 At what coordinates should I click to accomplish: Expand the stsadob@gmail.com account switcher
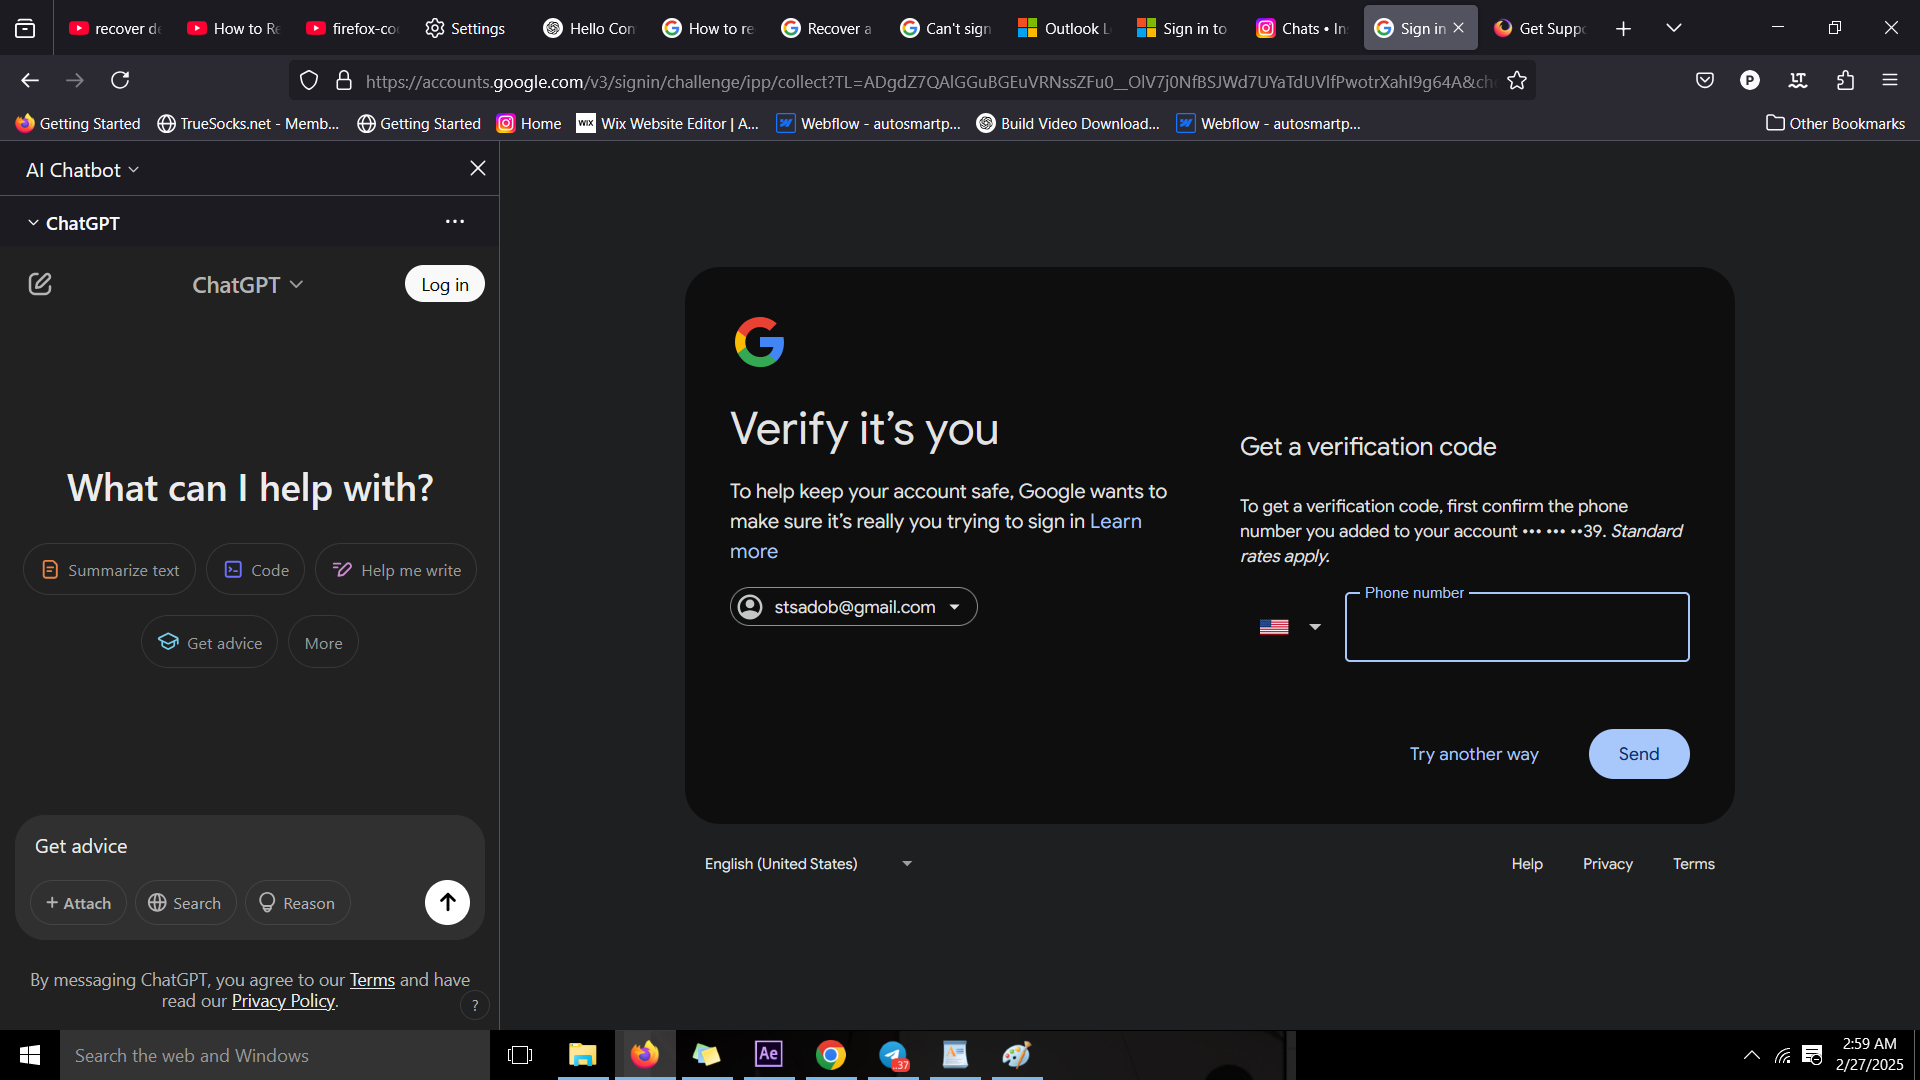pyautogui.click(x=853, y=607)
